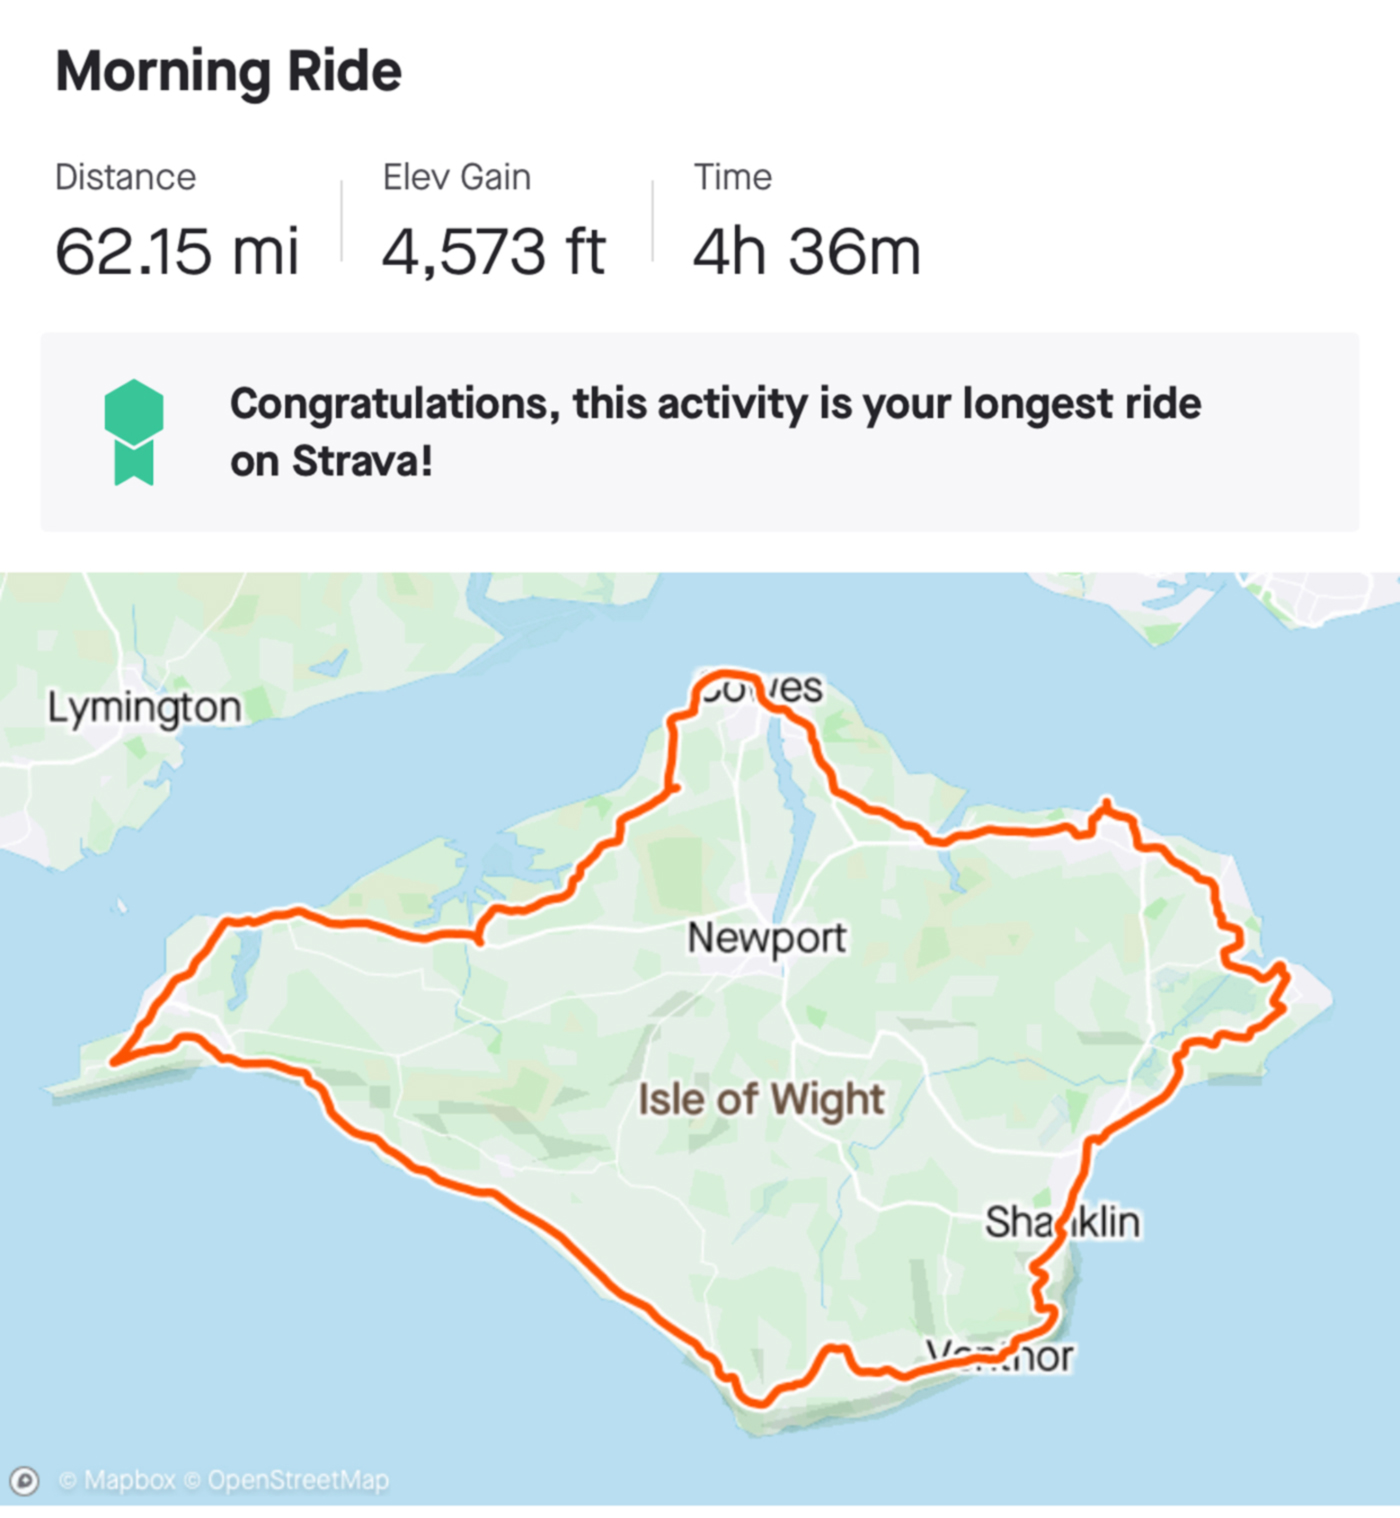Click the Isle of Wight map label

(761, 1099)
